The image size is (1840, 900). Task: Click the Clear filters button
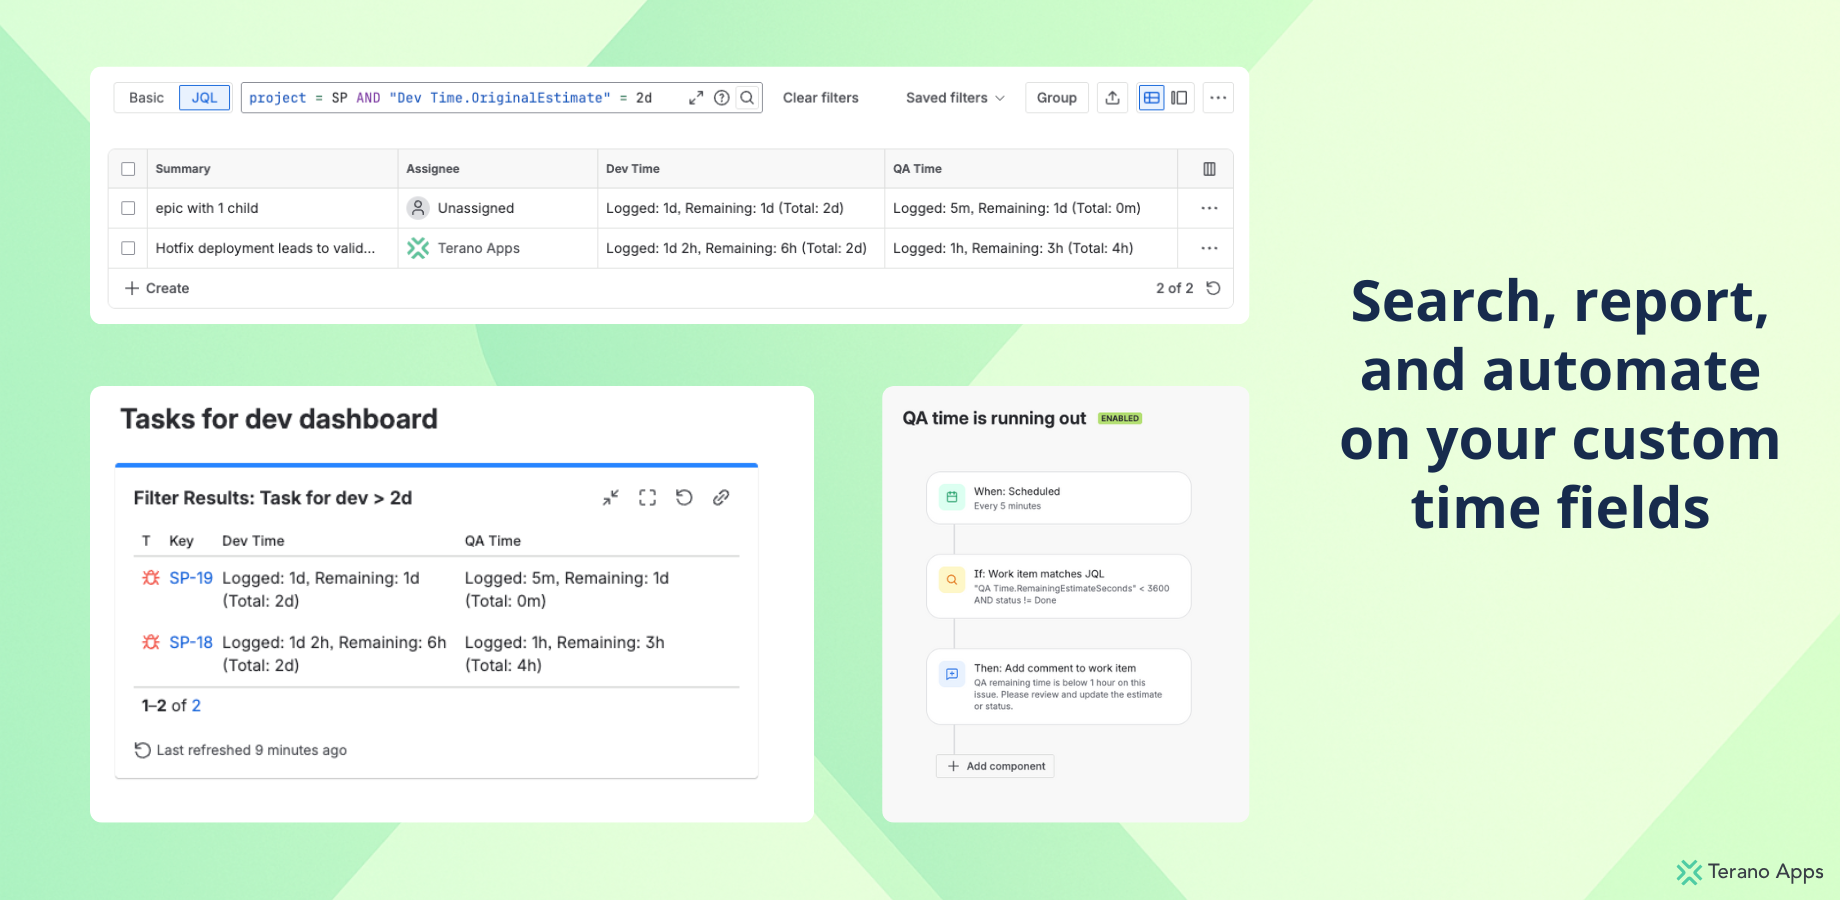[x=820, y=97]
